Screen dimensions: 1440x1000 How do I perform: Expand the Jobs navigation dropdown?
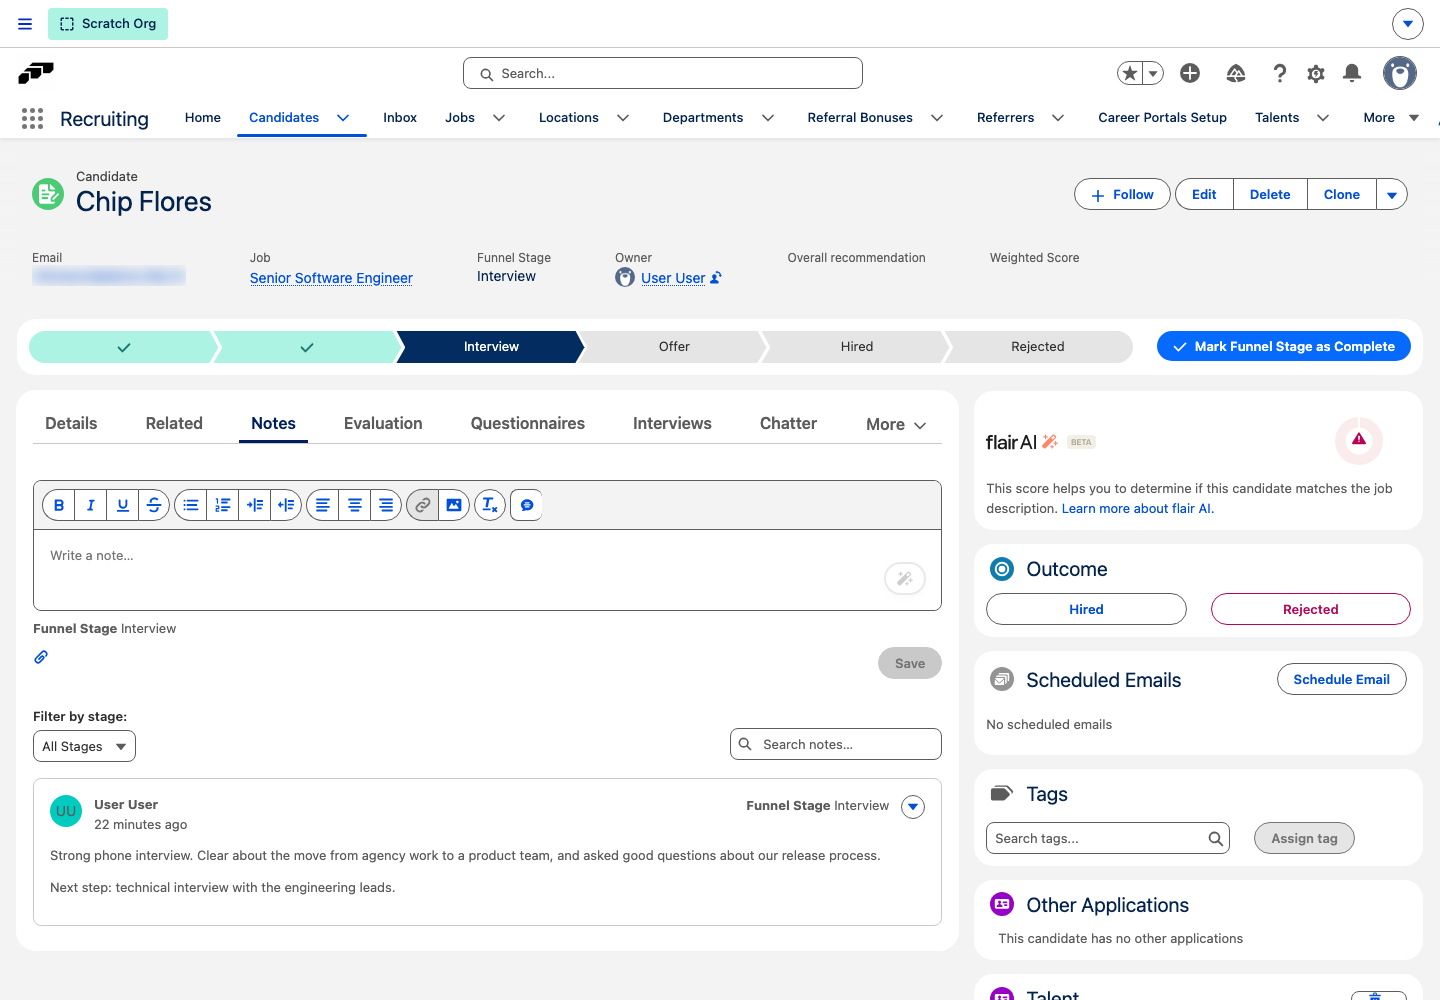coord(499,118)
